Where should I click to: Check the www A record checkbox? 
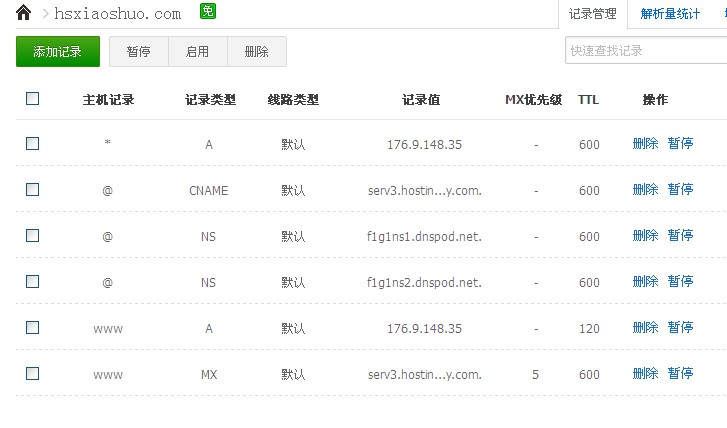pyautogui.click(x=32, y=327)
